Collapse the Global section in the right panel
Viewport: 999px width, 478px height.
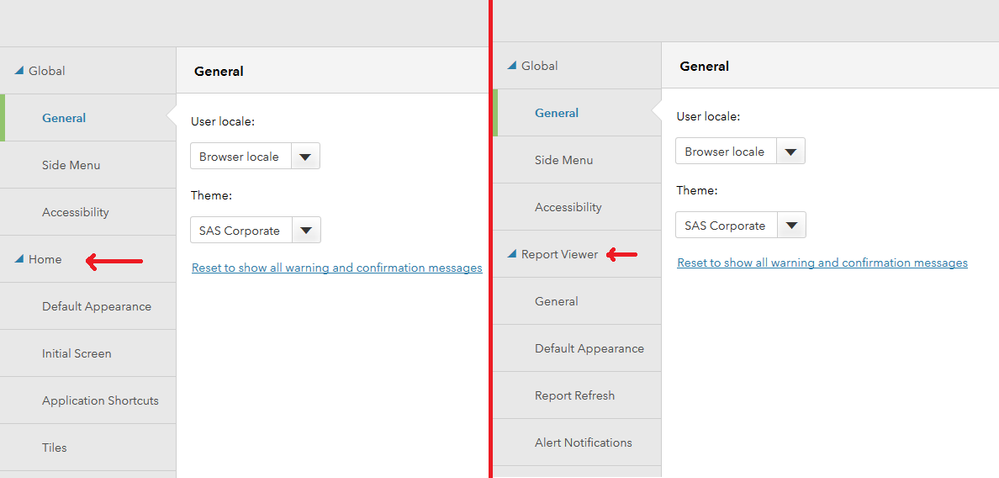[512, 66]
